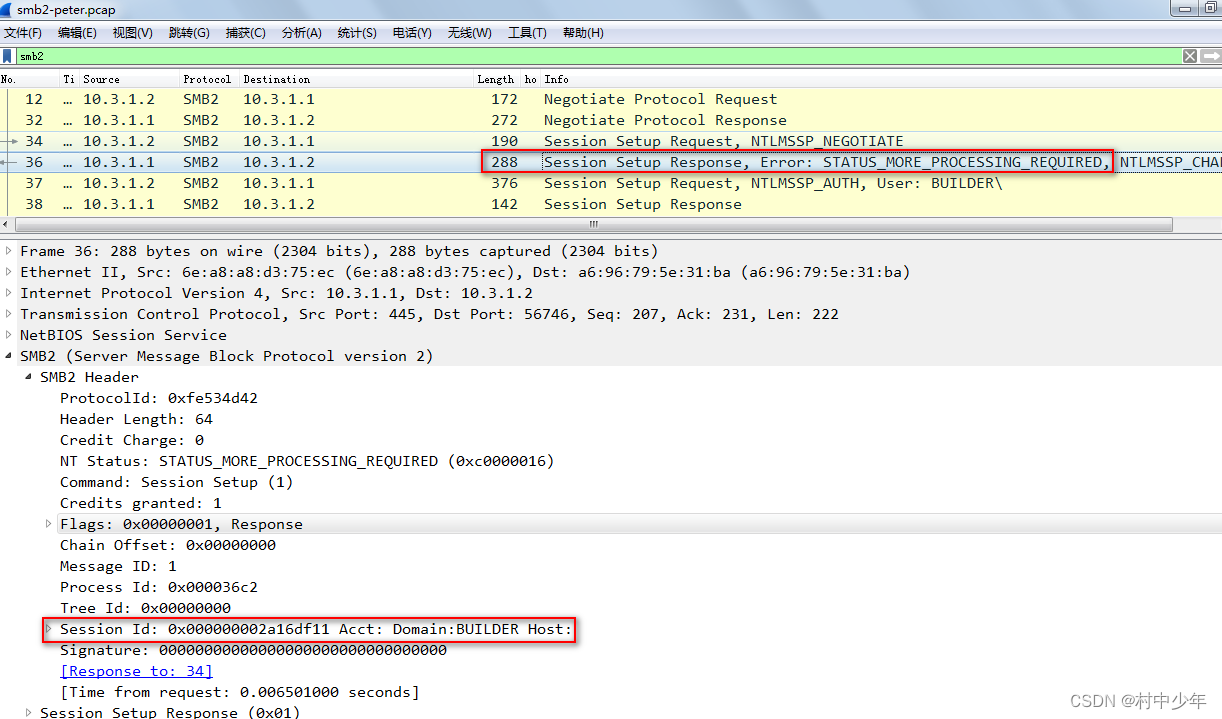Expand the Flags: 0x00000001 field
The height and width of the screenshot is (719, 1222).
(48, 523)
